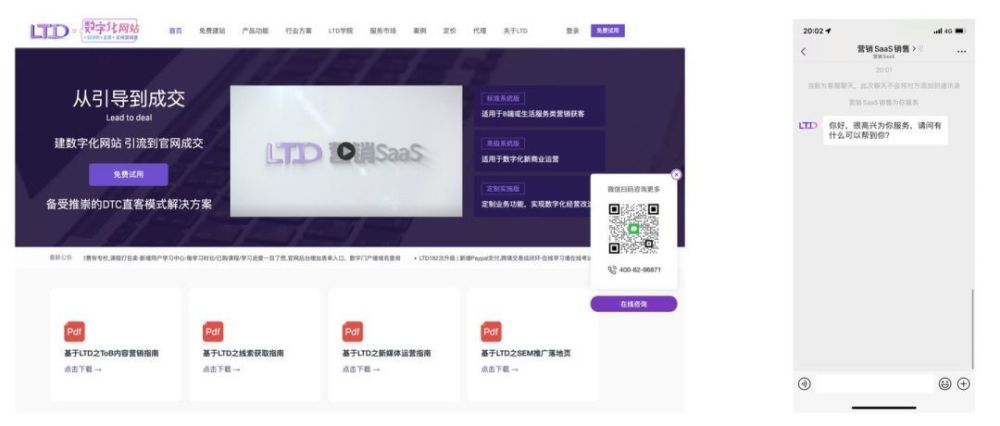Click the LTD logo in the website header

[49, 31]
